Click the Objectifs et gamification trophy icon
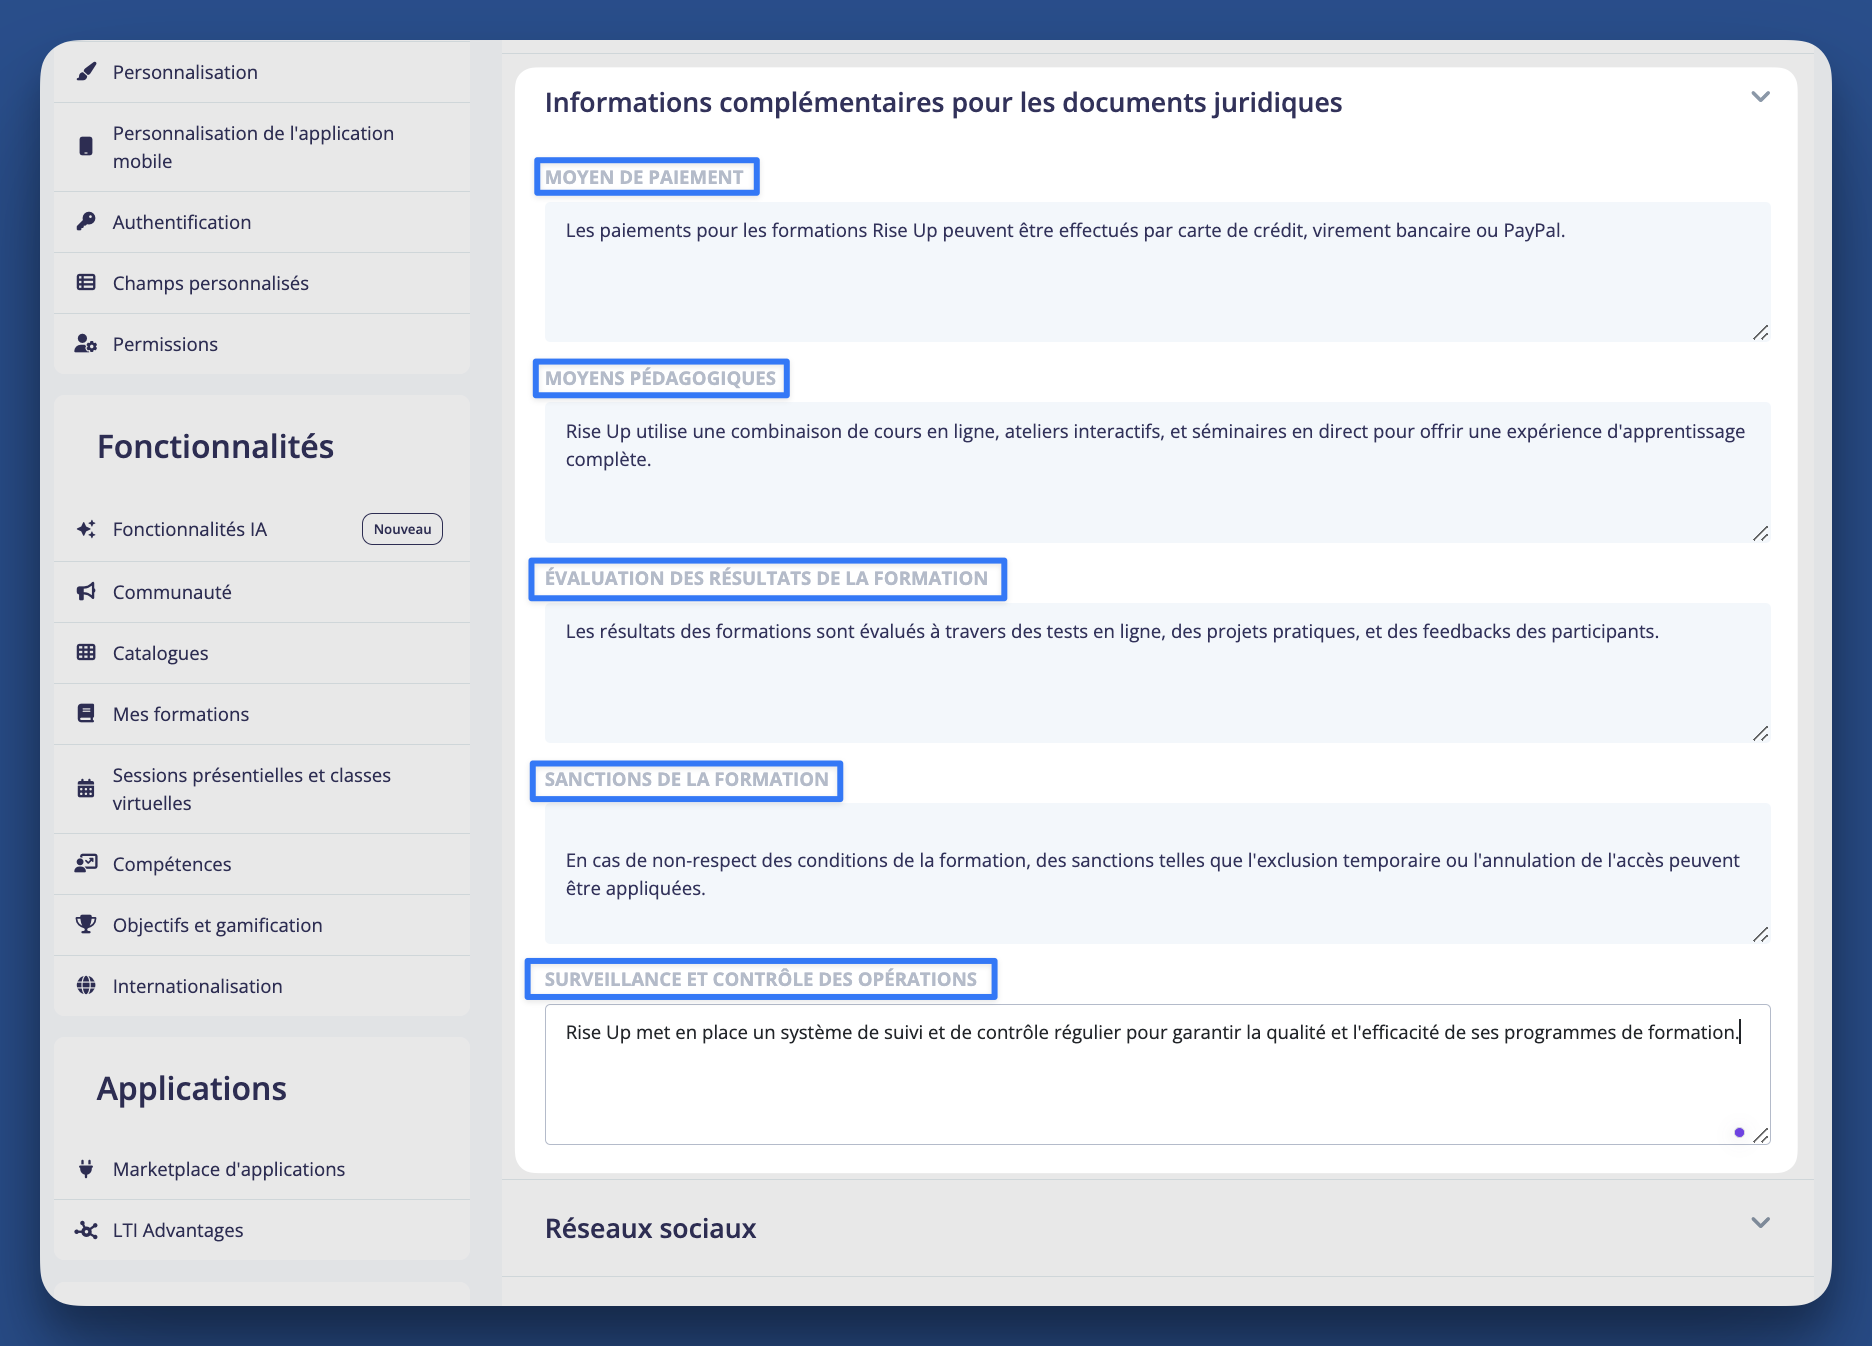1872x1346 pixels. click(87, 925)
